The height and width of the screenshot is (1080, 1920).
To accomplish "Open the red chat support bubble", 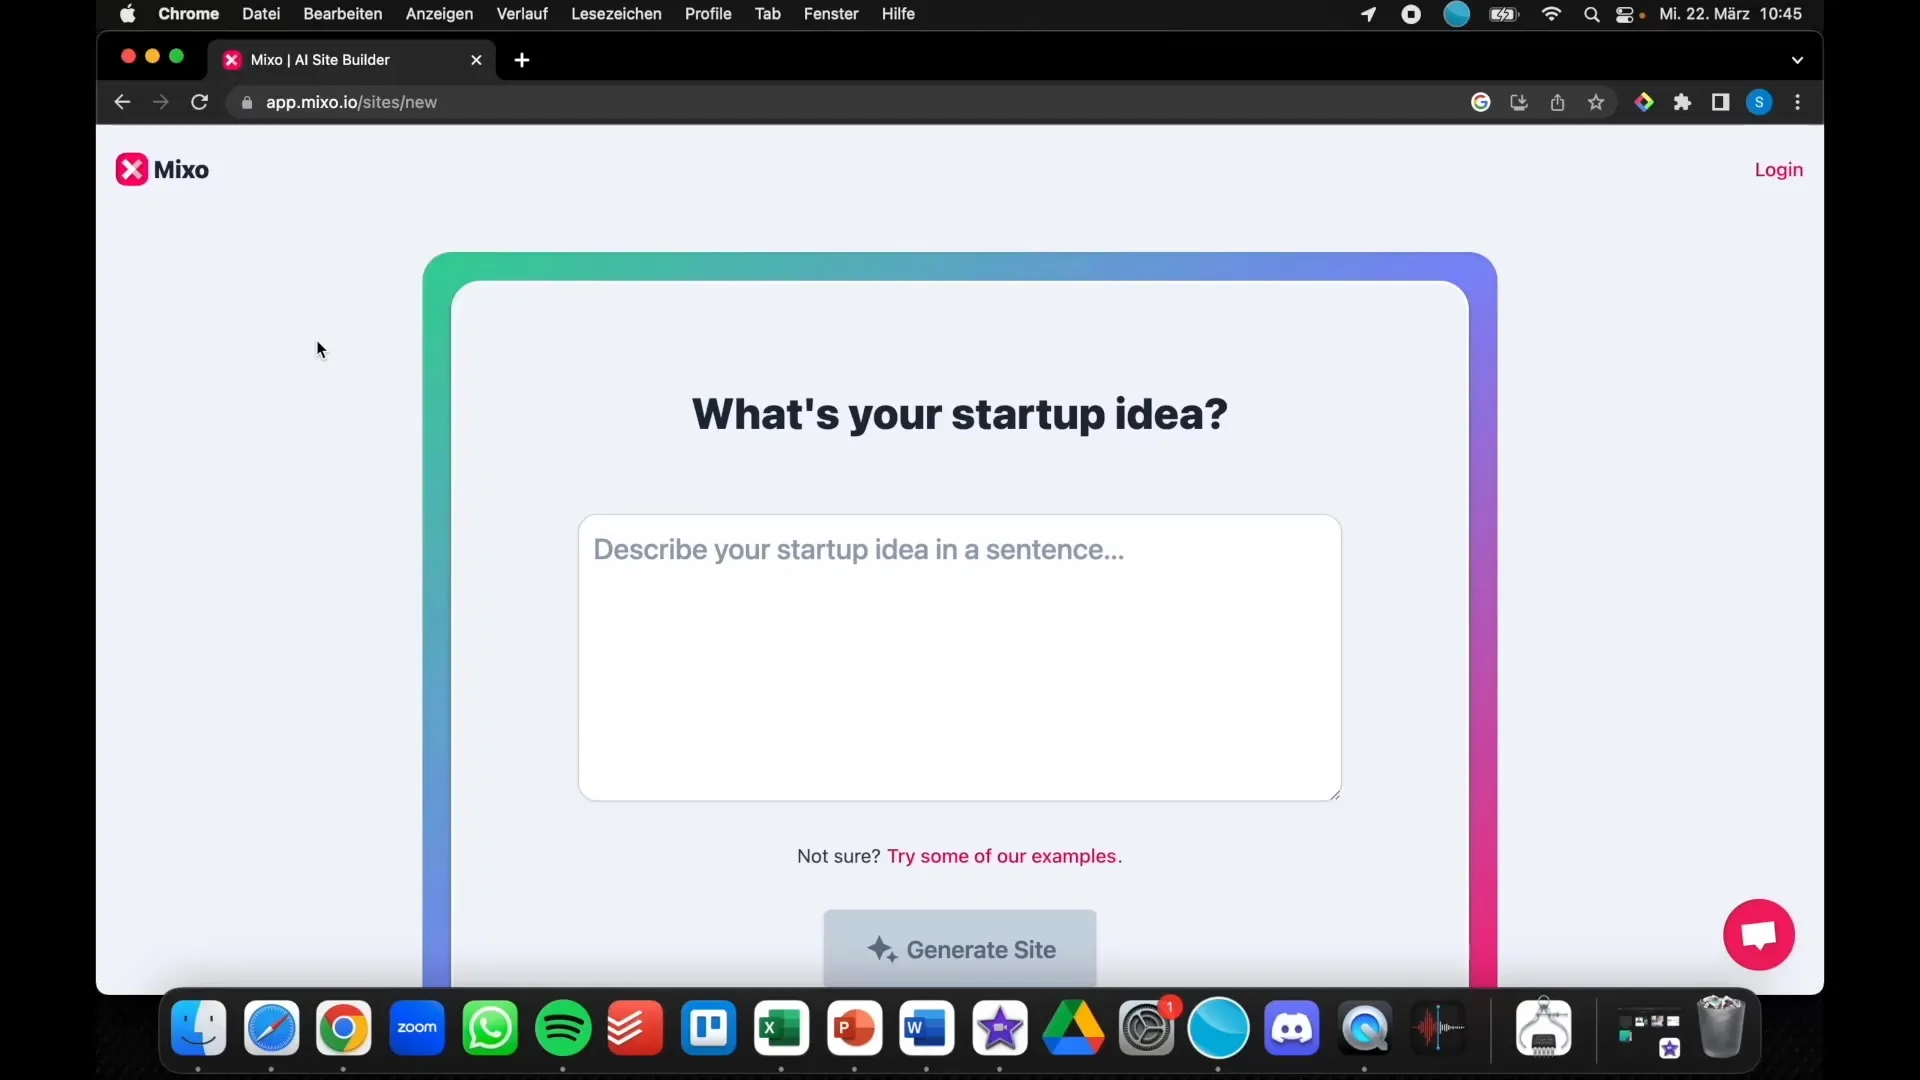I will click(1758, 935).
